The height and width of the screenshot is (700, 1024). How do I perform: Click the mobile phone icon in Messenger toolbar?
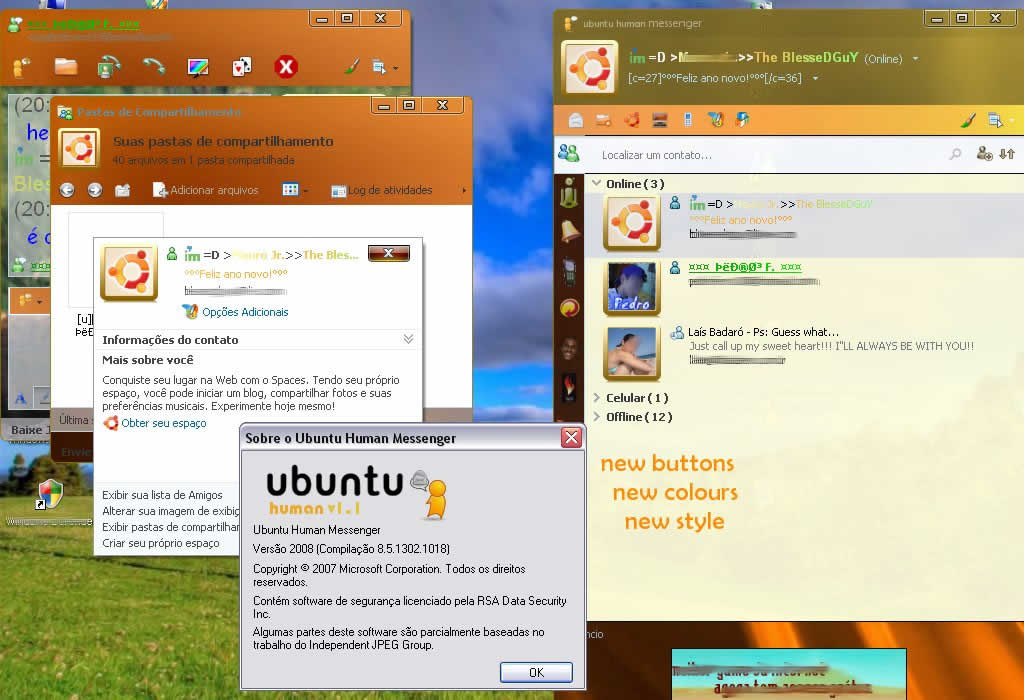[688, 120]
